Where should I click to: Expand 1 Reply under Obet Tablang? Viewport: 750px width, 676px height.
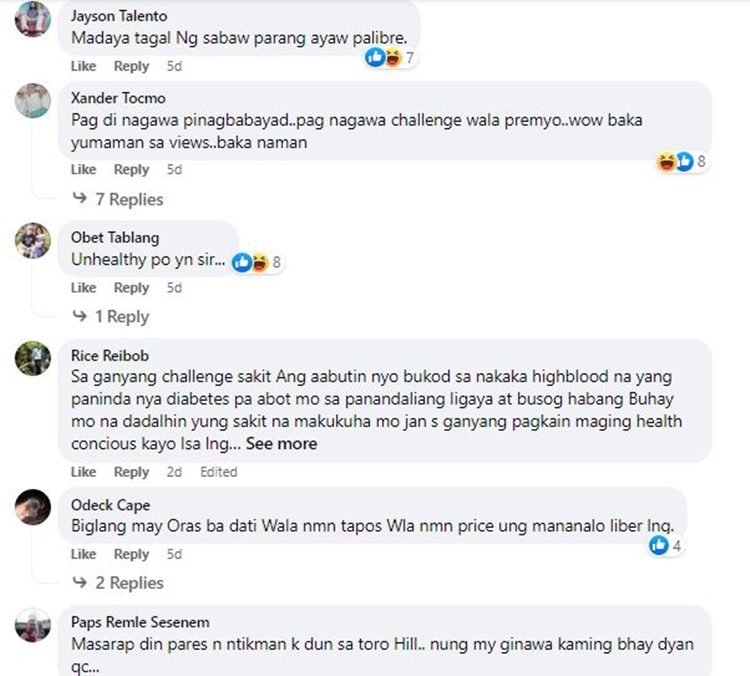pos(111,316)
